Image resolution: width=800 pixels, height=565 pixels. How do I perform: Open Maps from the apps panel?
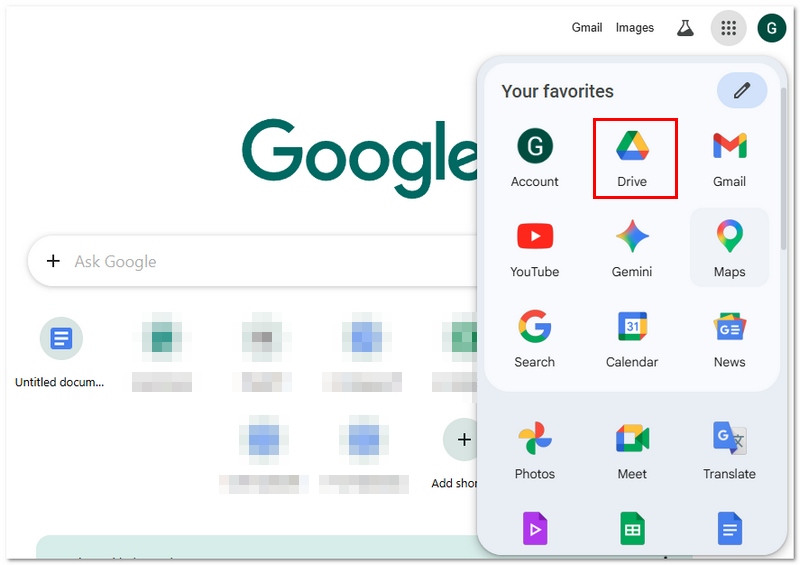click(729, 248)
